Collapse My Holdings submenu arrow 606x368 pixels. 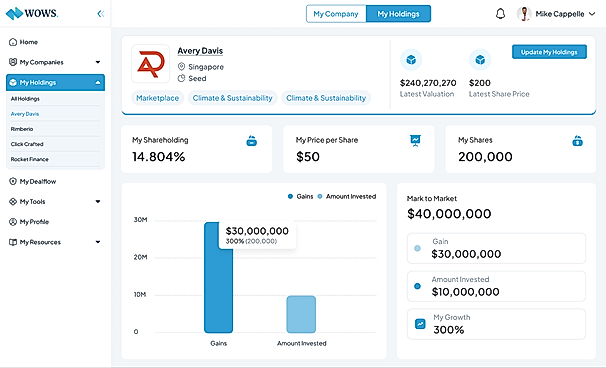[98, 82]
